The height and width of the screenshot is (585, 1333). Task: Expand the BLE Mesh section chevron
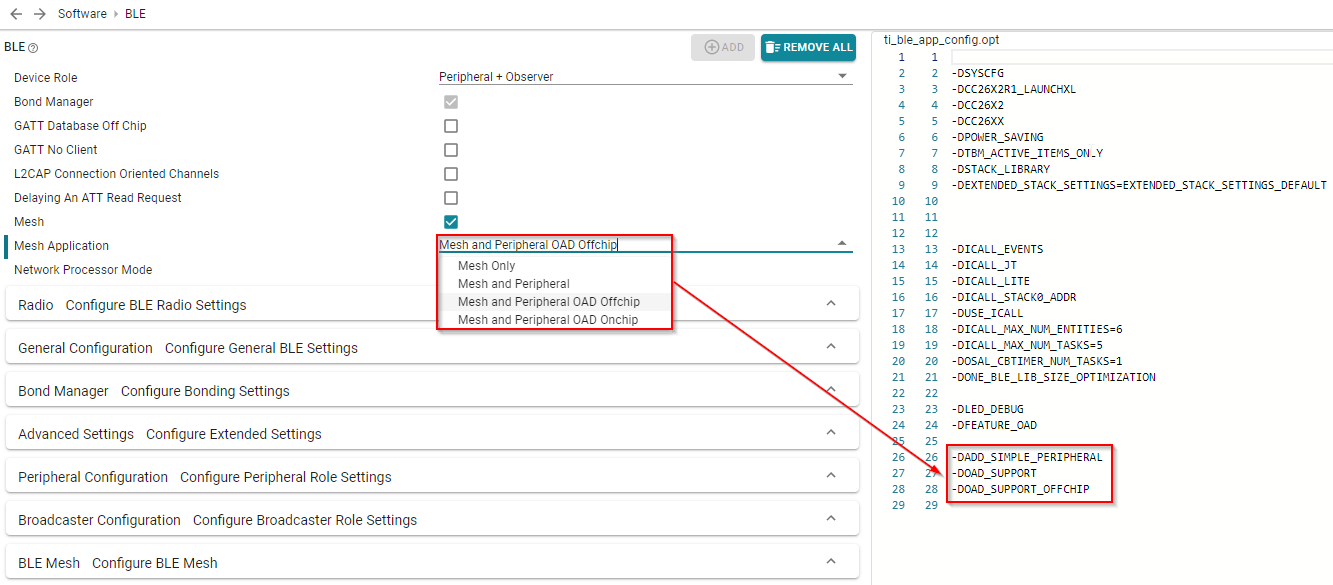coord(830,562)
